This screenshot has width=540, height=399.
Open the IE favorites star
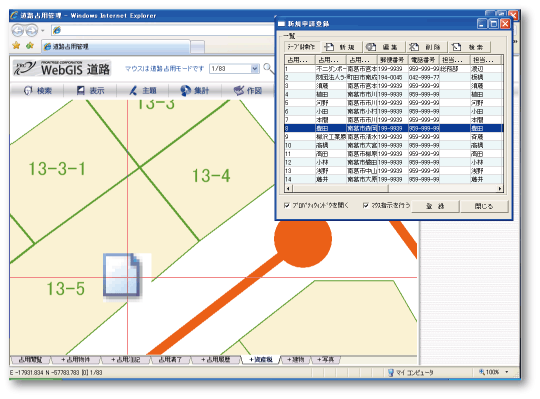(x=16, y=45)
